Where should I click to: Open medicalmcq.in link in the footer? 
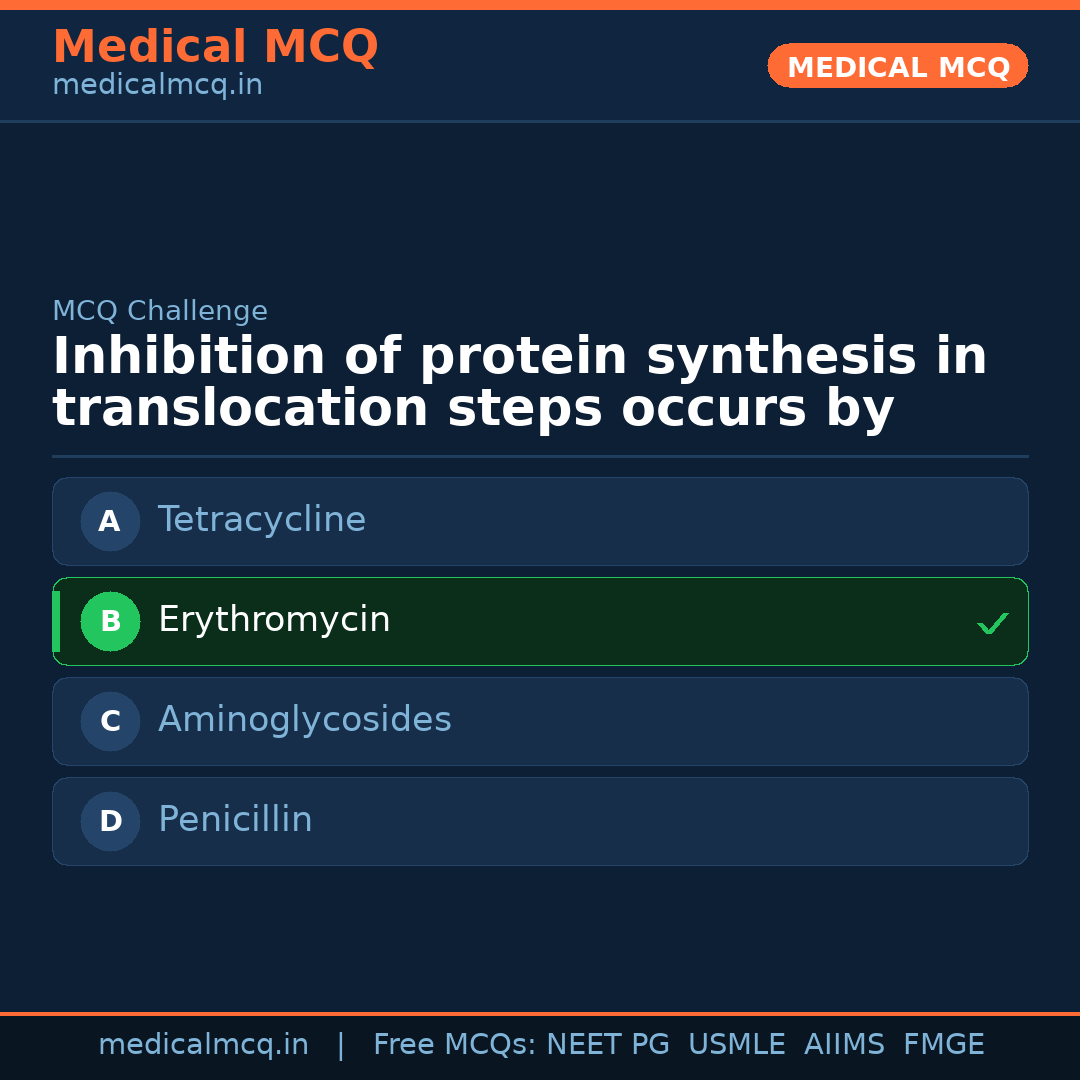click(x=203, y=1045)
